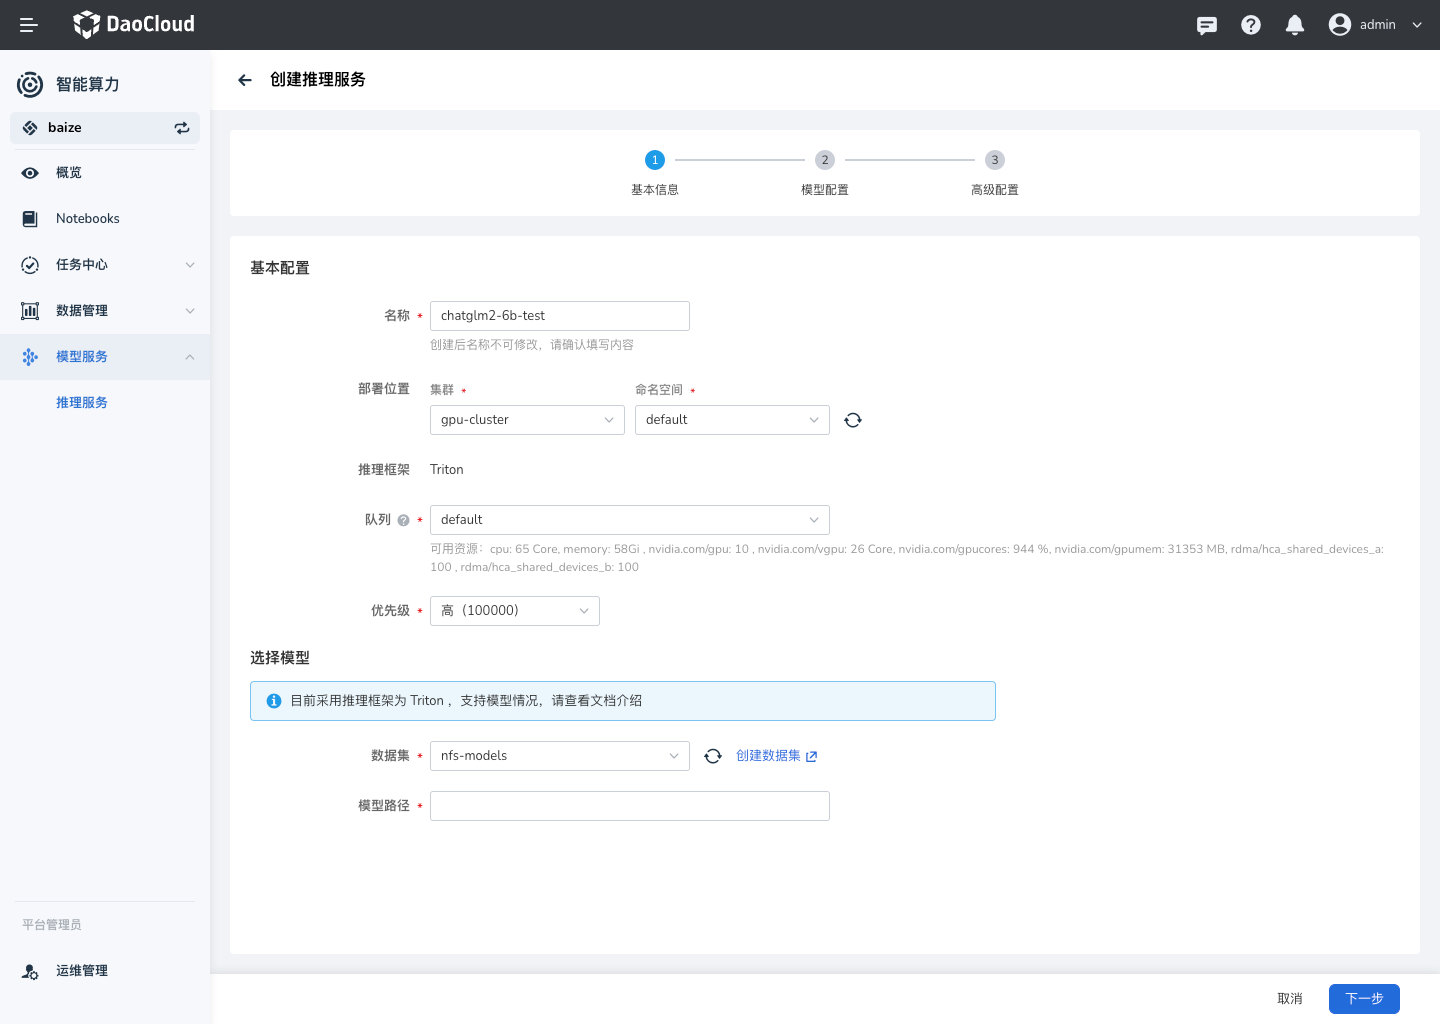
Task: Click the external link icon after 创建数据集
Action: pos(811,757)
